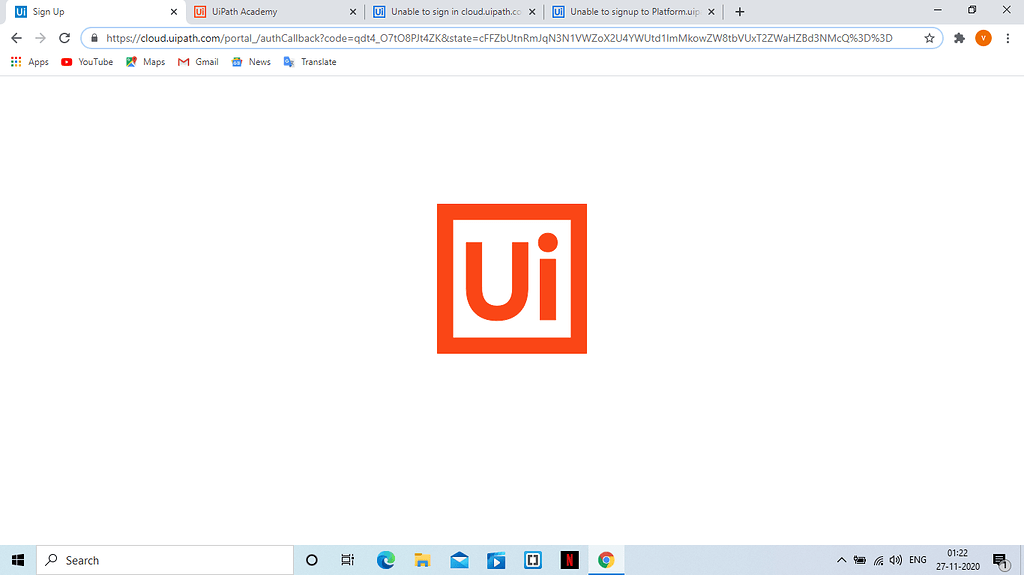
Task: Show hidden system tray icons
Action: coord(841,560)
